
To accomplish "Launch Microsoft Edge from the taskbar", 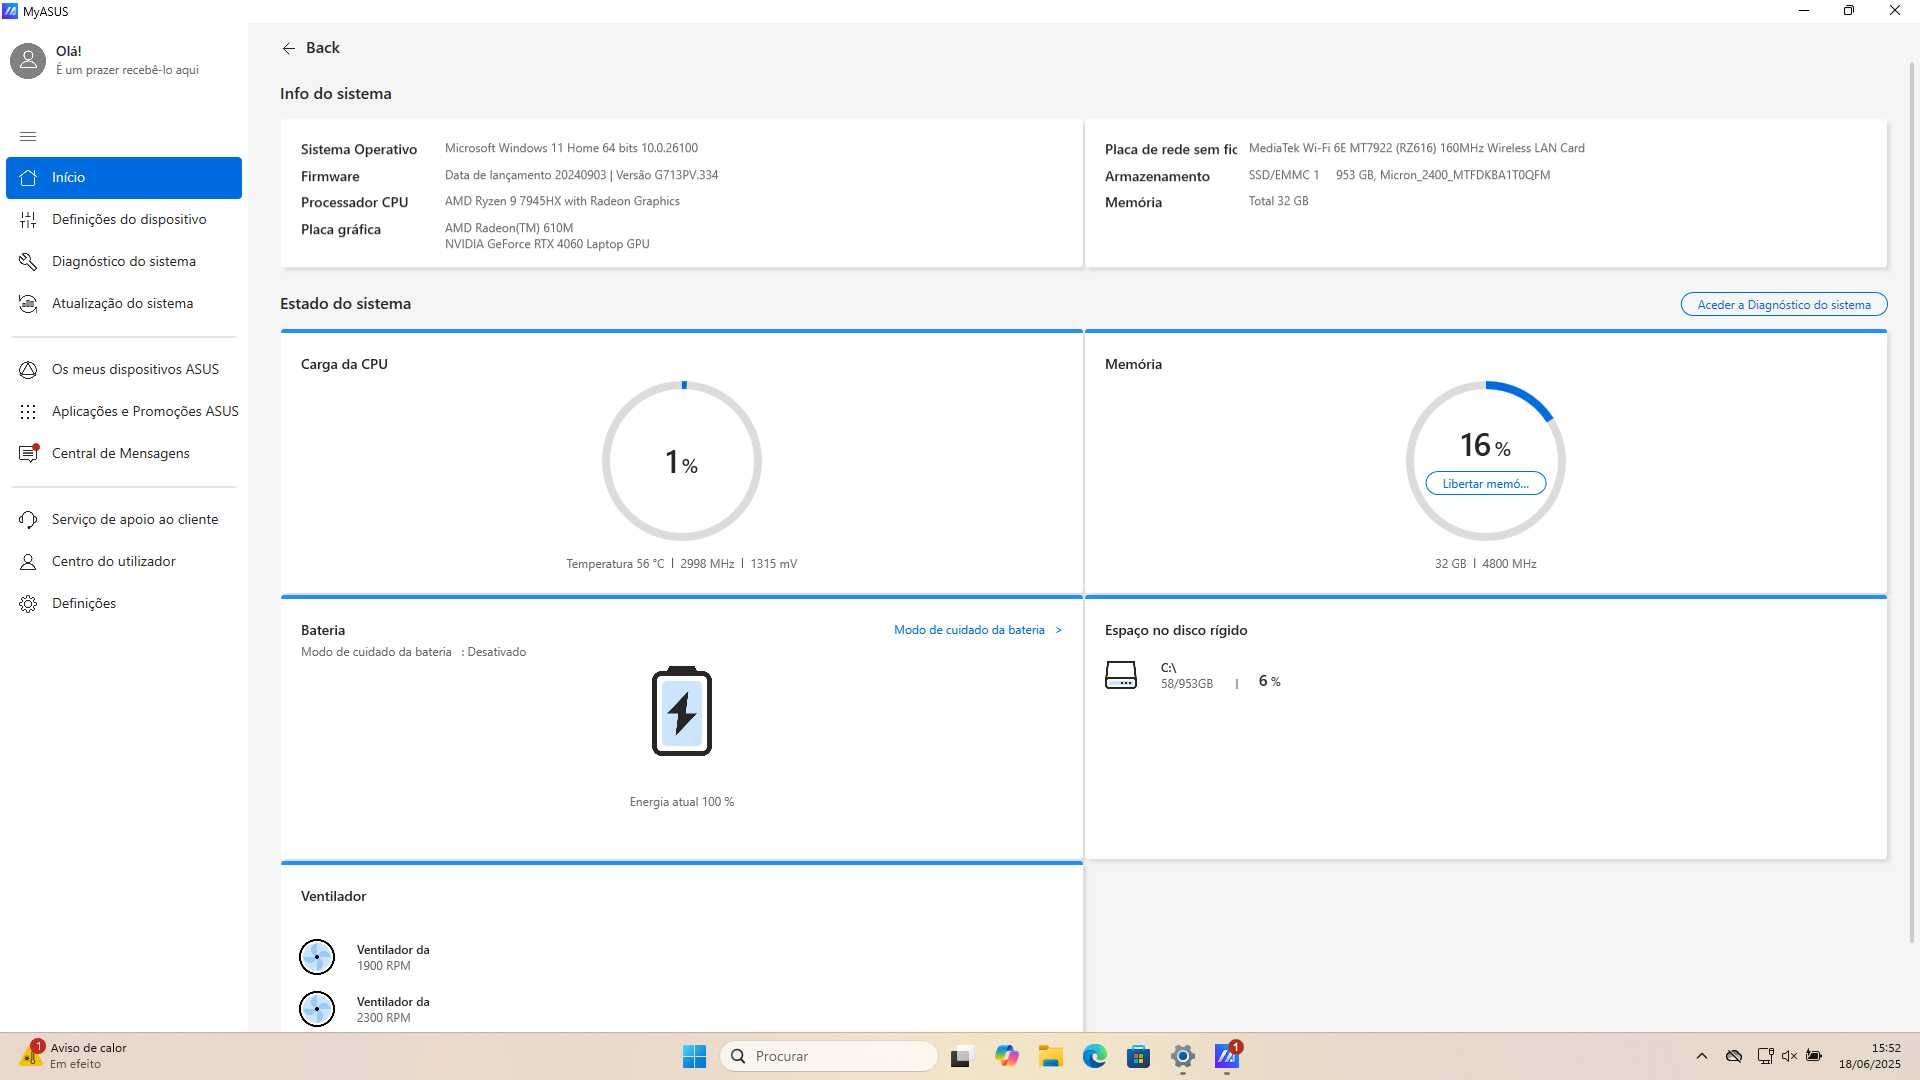I will [1094, 1056].
